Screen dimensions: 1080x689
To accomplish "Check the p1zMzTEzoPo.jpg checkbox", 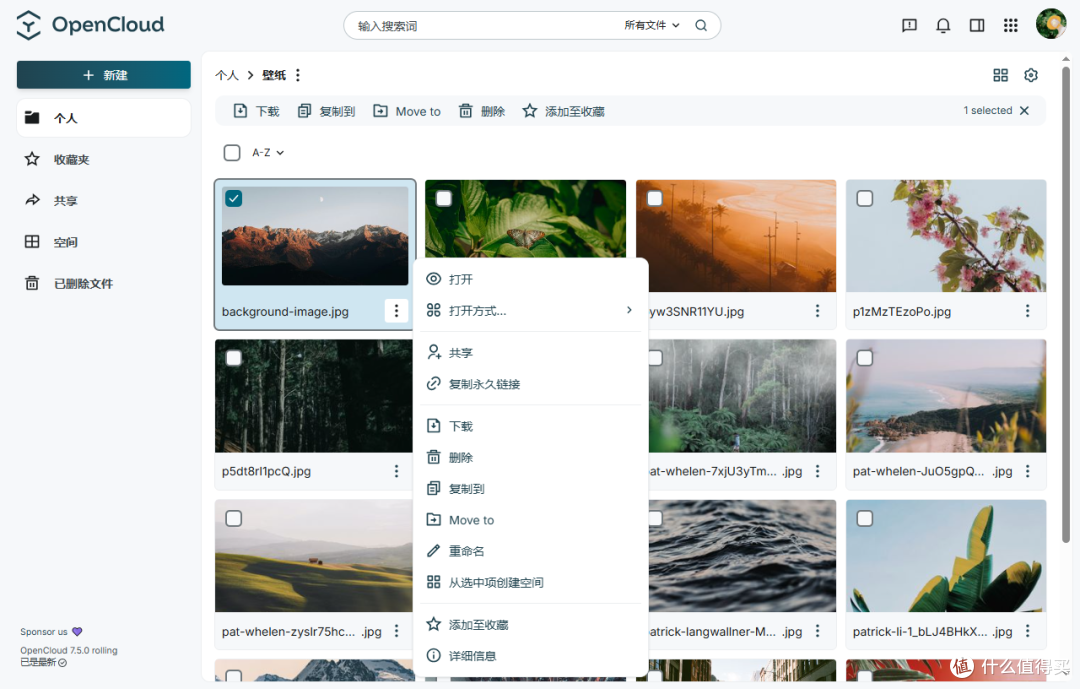I will click(864, 198).
